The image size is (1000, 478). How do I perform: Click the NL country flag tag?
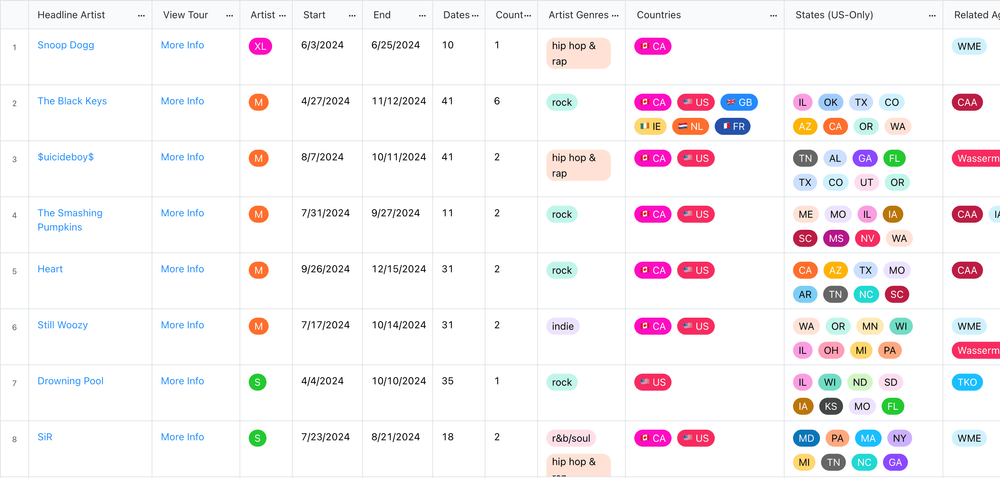[690, 127]
